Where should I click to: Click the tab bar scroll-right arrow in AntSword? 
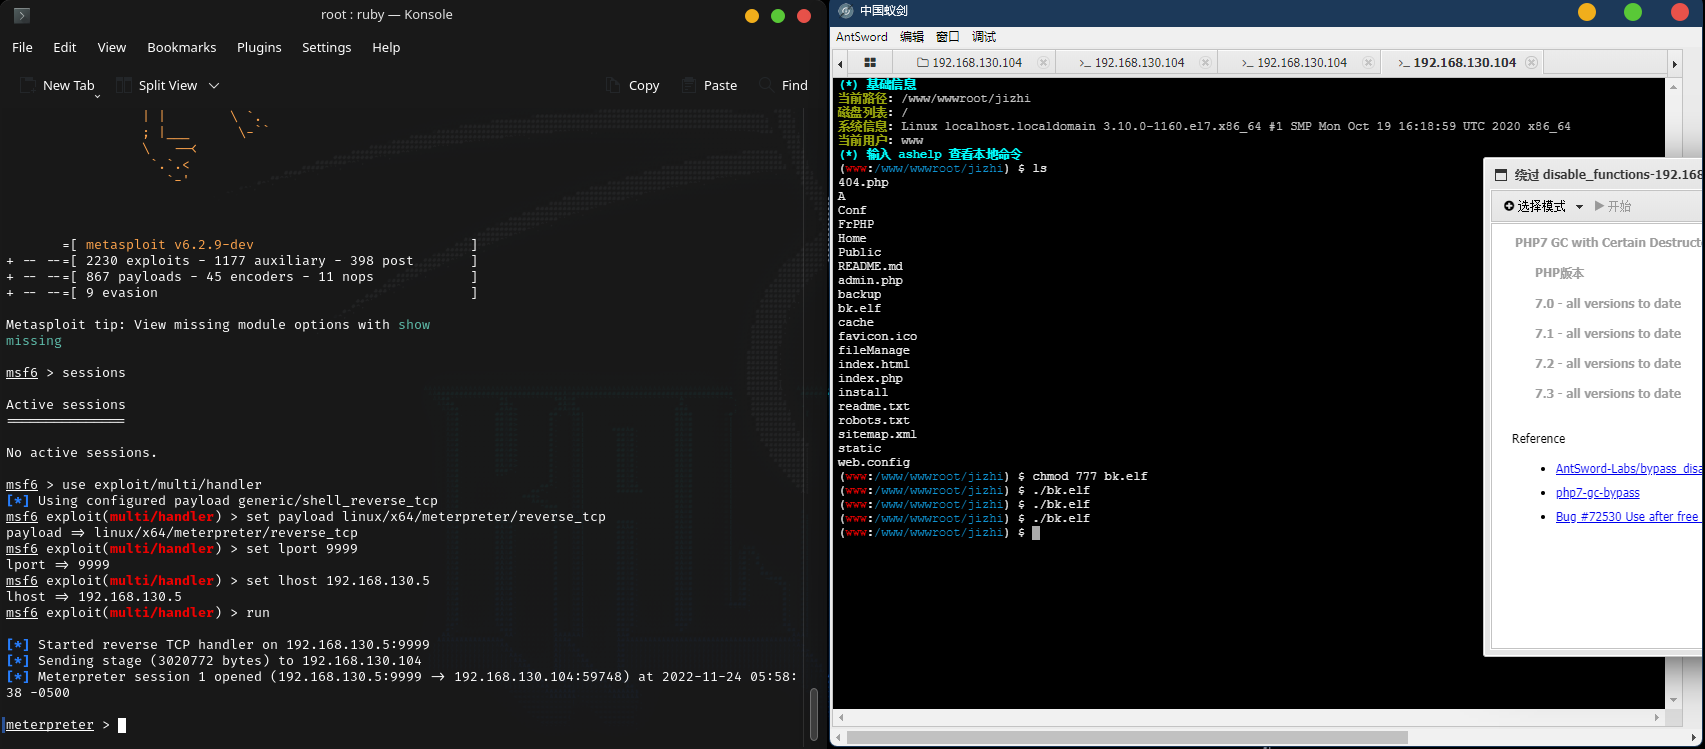(x=1674, y=63)
